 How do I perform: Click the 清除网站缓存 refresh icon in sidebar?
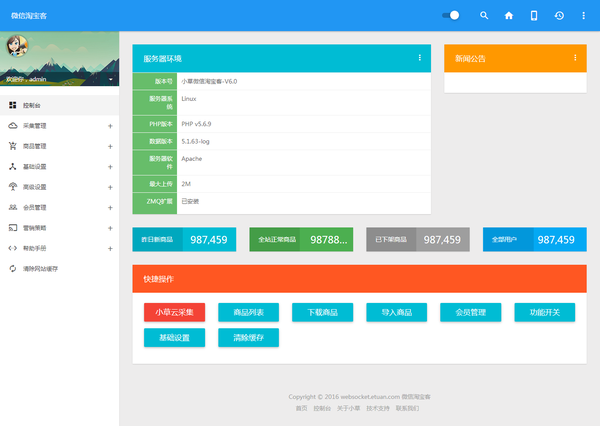[12, 269]
